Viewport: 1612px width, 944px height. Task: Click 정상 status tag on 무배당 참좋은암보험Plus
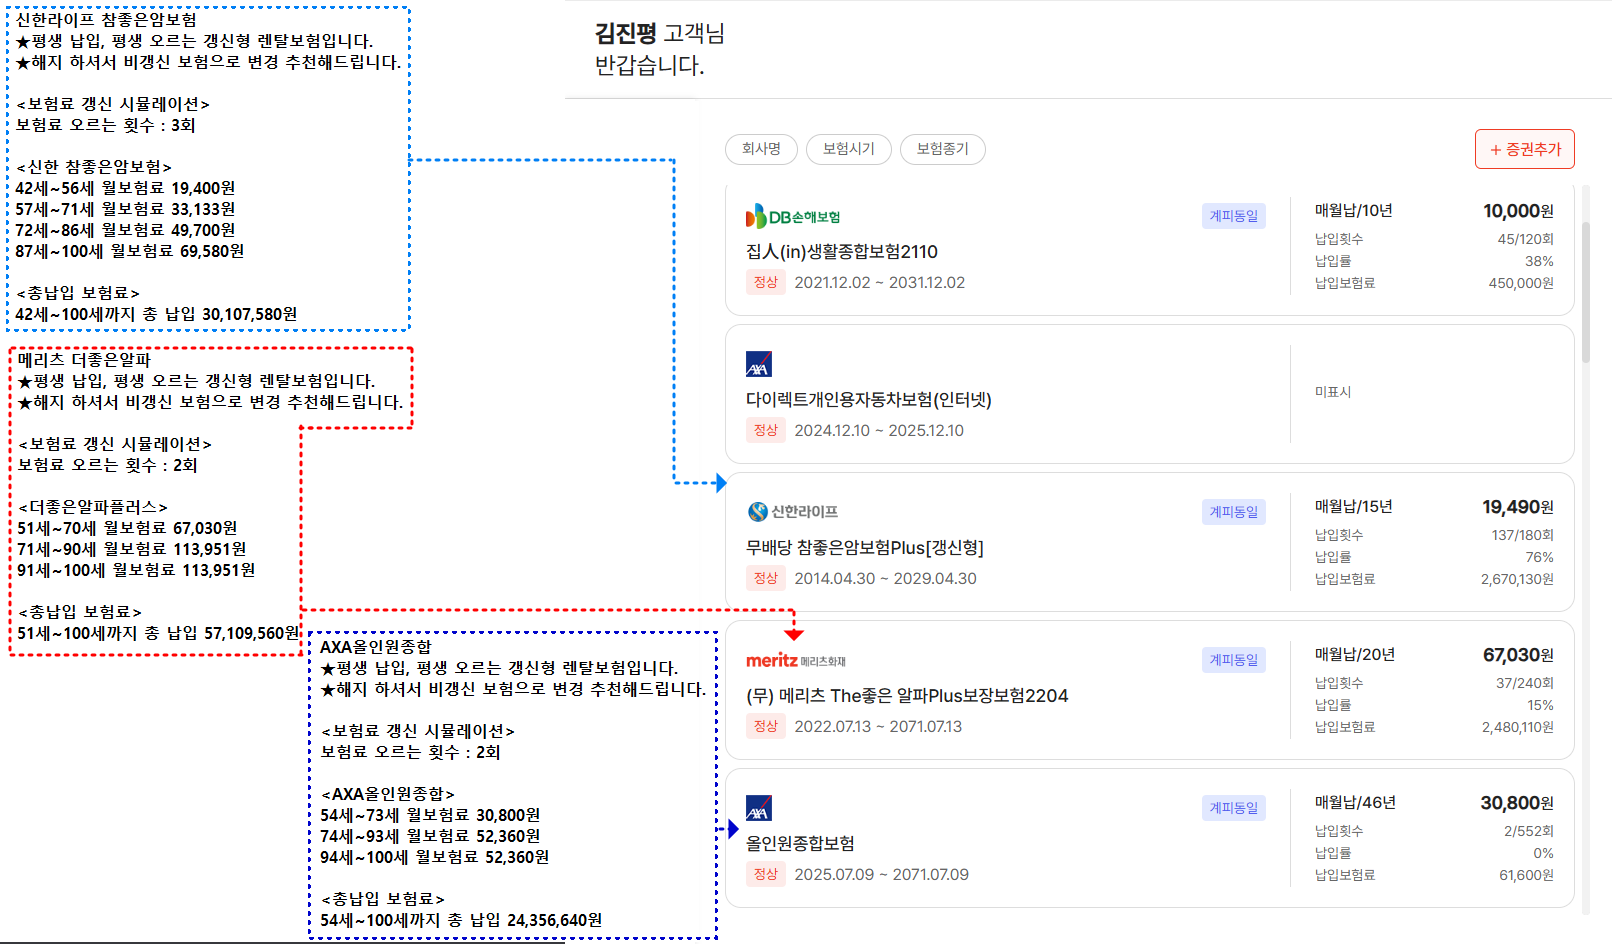pyautogui.click(x=765, y=578)
